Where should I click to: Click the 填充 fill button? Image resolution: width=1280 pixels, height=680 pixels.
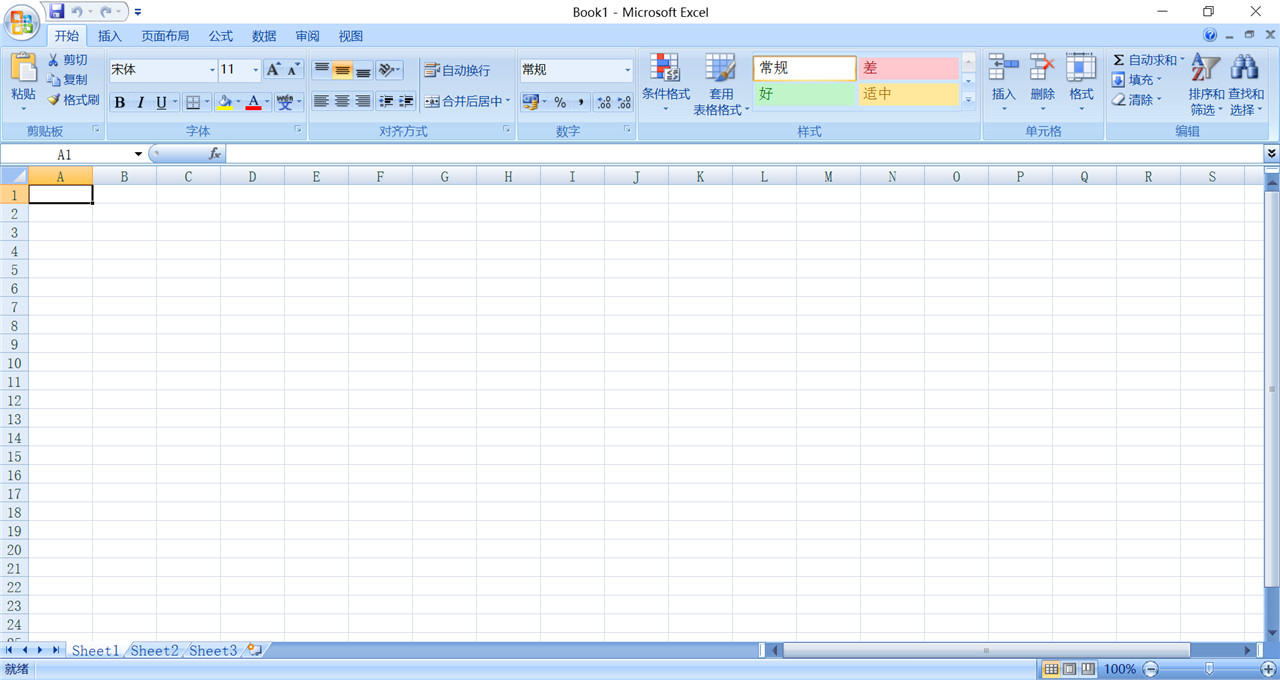coord(1137,80)
